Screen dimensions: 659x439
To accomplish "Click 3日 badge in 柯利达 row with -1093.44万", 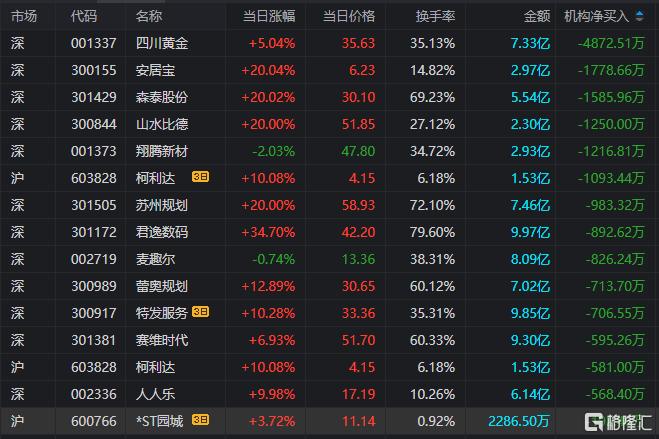I will click(x=201, y=177).
